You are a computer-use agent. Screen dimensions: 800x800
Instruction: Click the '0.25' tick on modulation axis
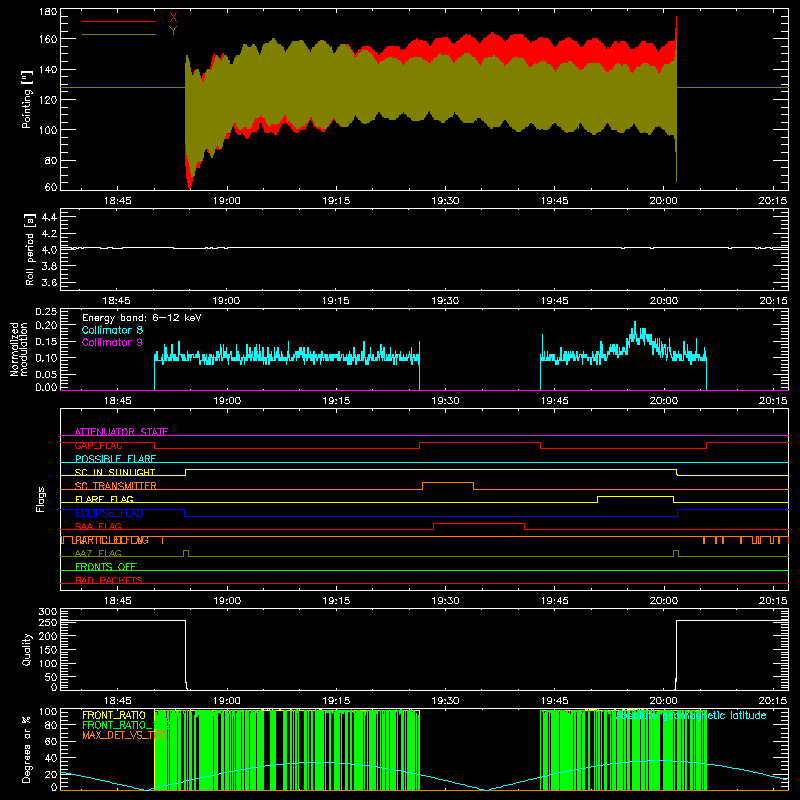click(46, 312)
